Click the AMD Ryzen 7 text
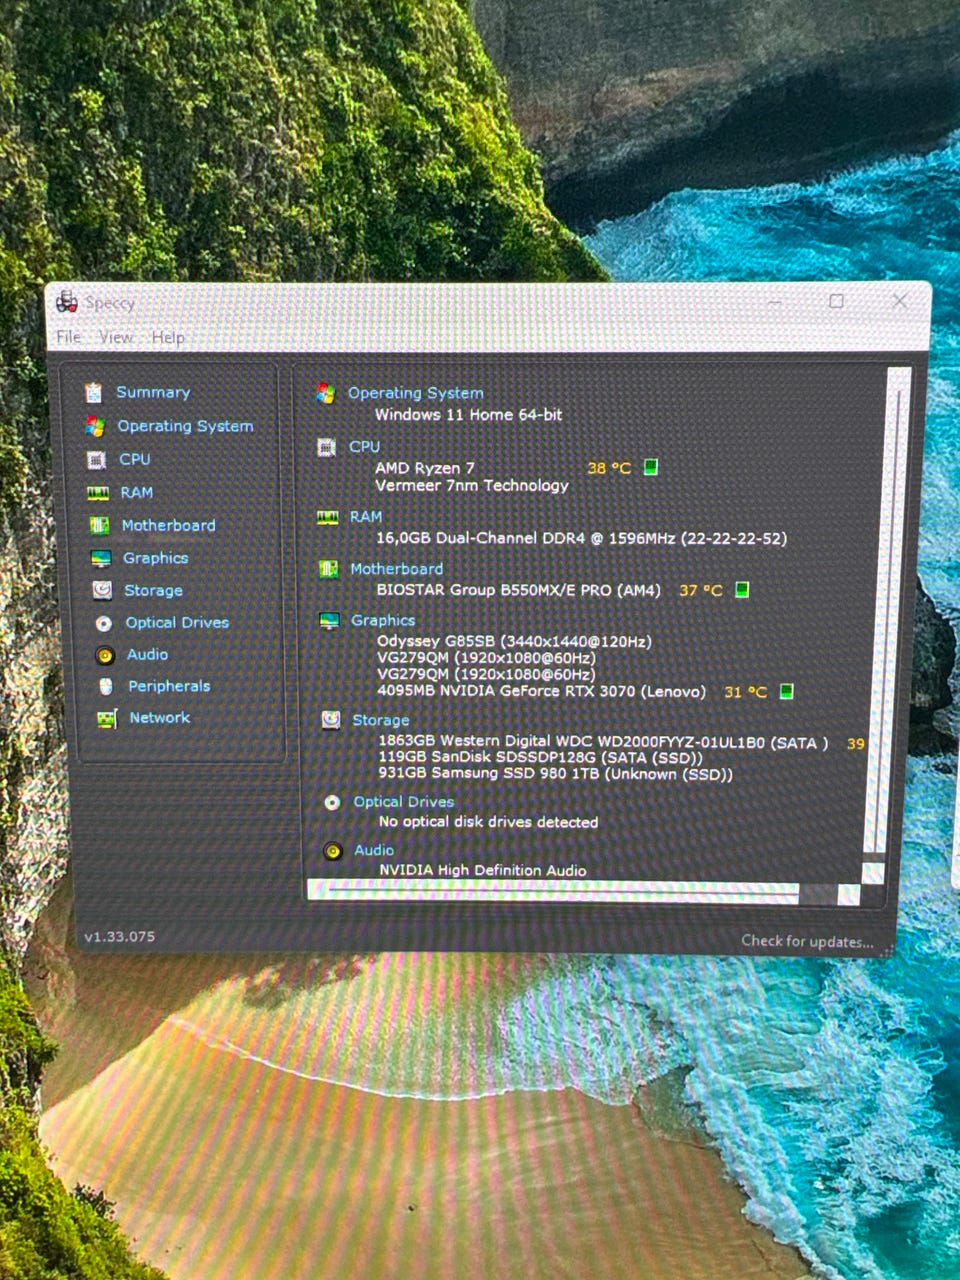 (x=425, y=468)
